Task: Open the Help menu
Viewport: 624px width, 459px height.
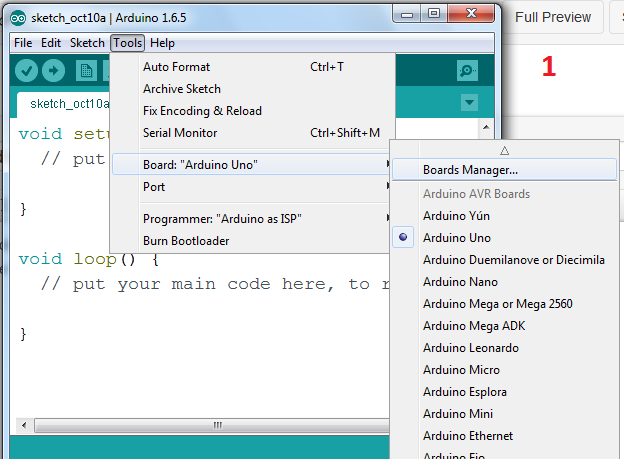Action: (162, 43)
